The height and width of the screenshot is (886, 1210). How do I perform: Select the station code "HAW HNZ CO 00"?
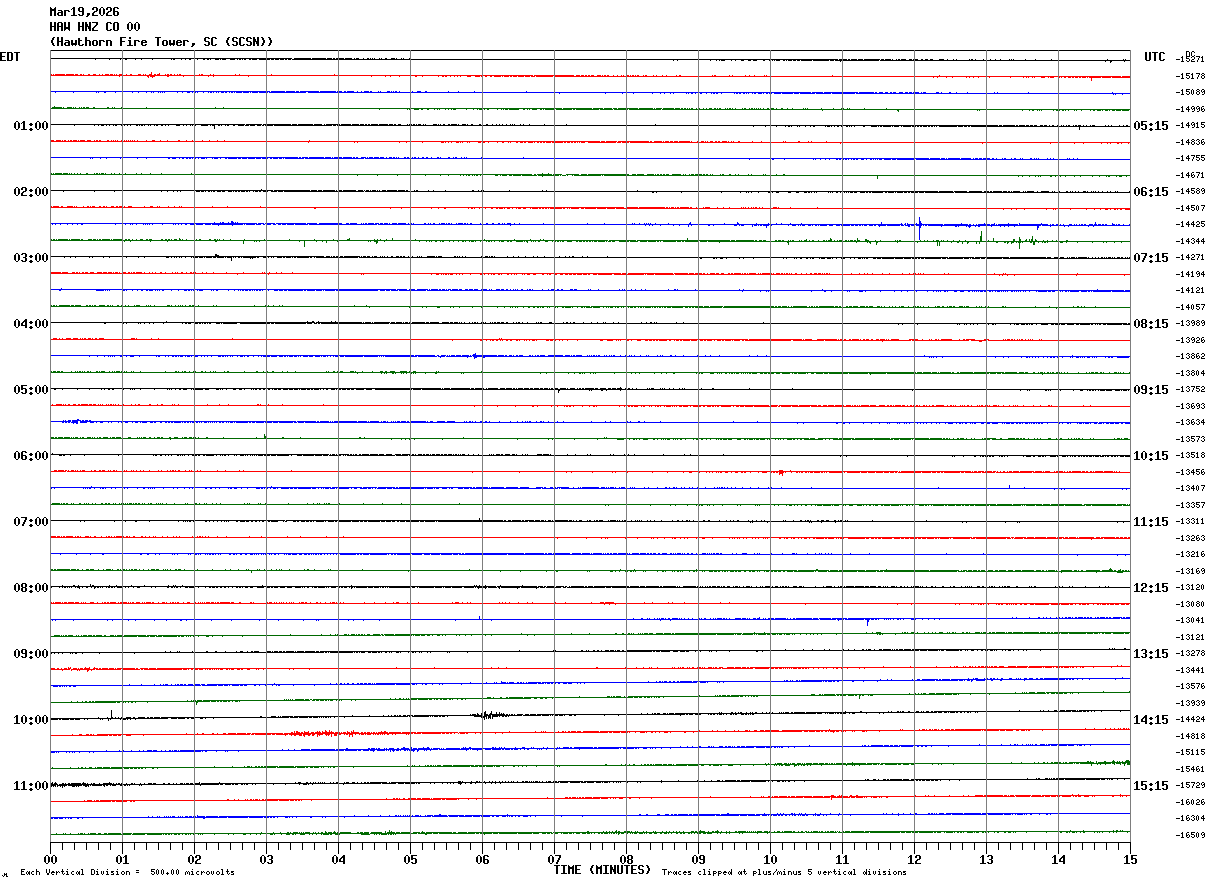click(95, 27)
